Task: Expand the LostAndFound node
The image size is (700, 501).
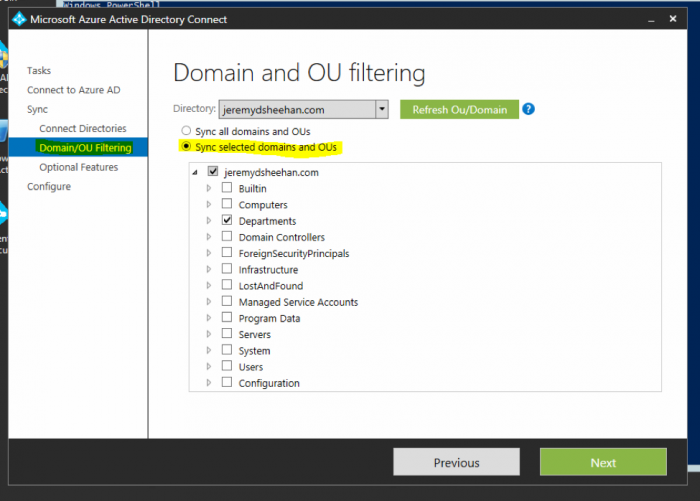Action: [x=208, y=285]
